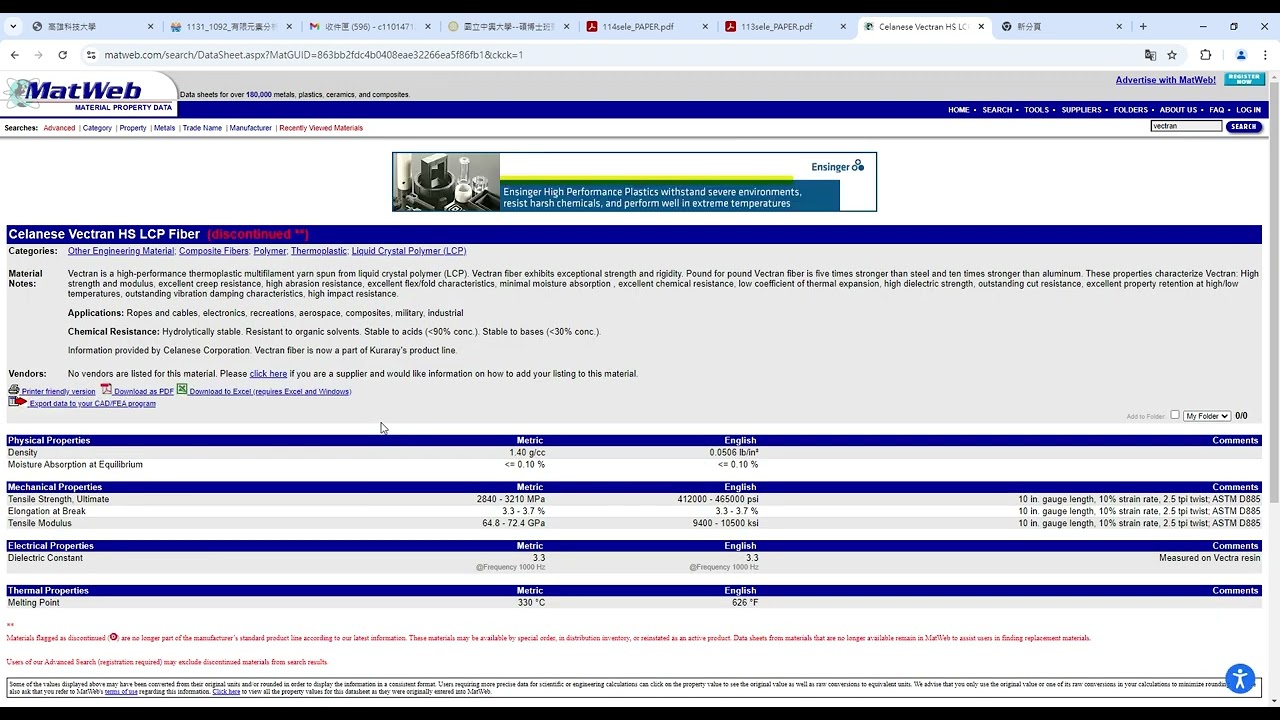
Task: Open the Liquid Crystal Polymer (LCP) category link
Action: point(409,251)
